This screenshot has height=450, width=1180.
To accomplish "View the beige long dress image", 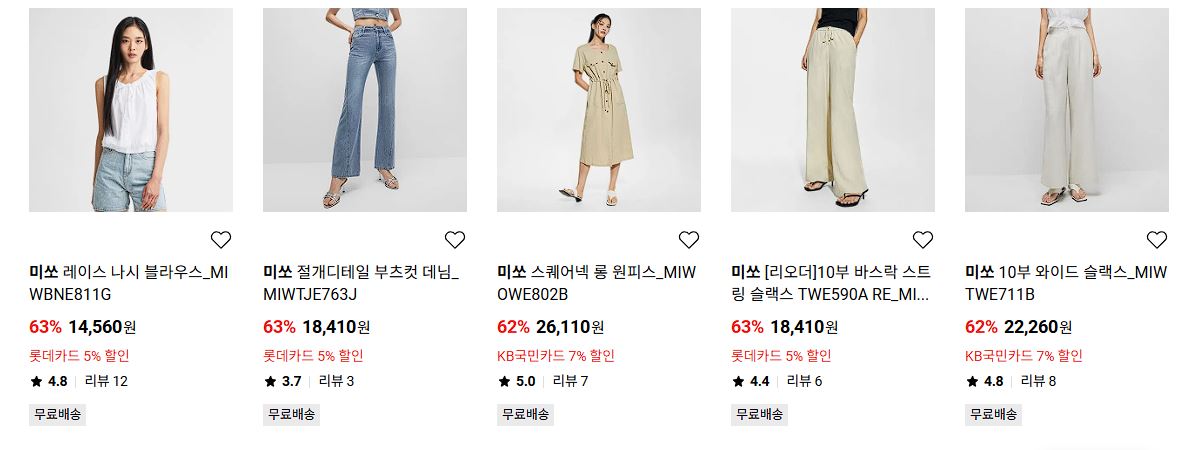I will (x=599, y=110).
